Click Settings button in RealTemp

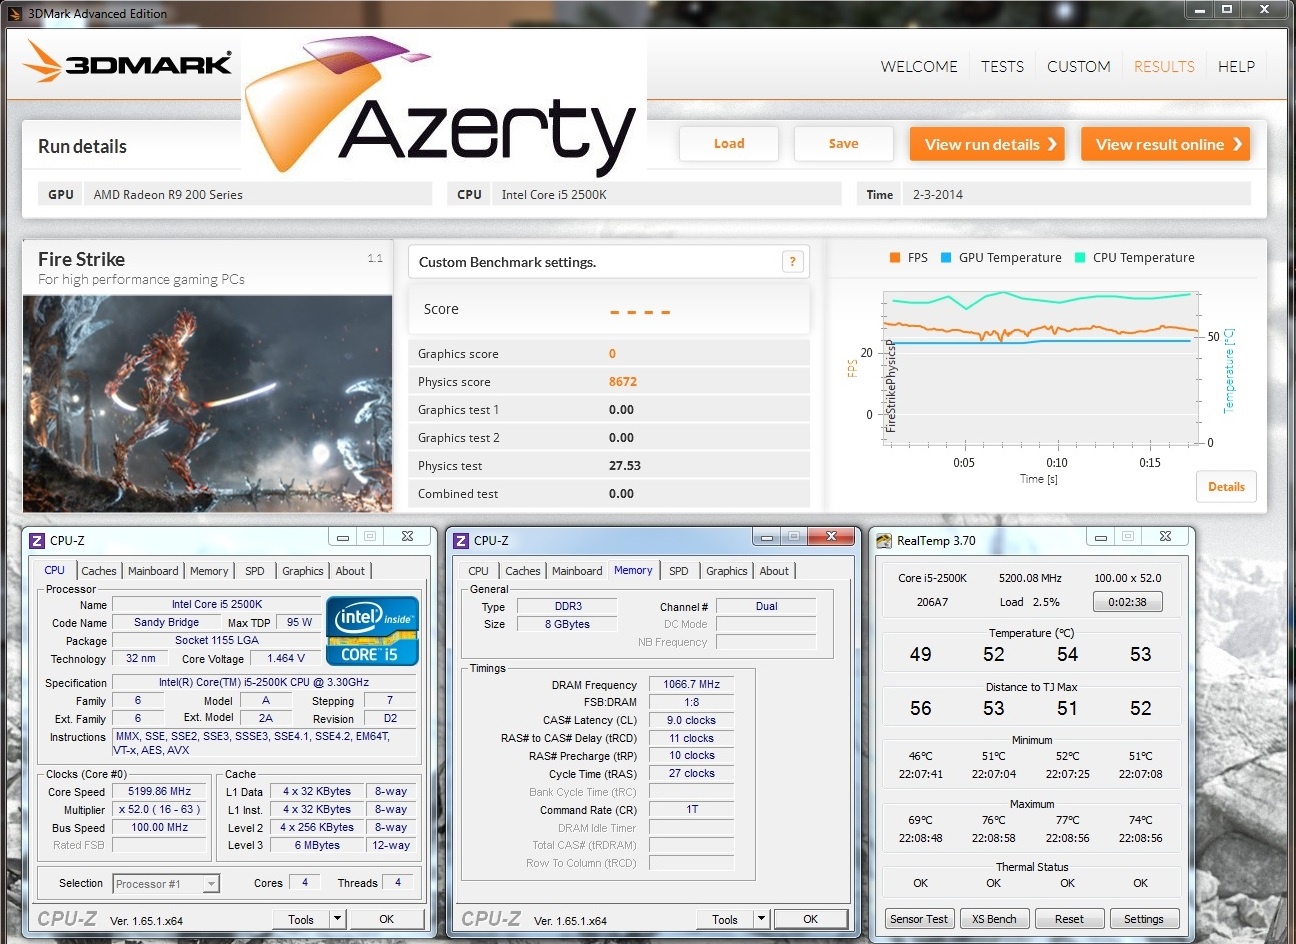pos(1144,919)
